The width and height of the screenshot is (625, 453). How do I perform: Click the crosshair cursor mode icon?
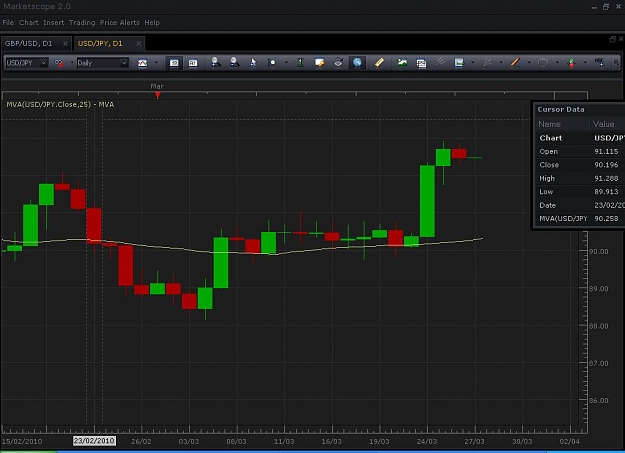272,63
